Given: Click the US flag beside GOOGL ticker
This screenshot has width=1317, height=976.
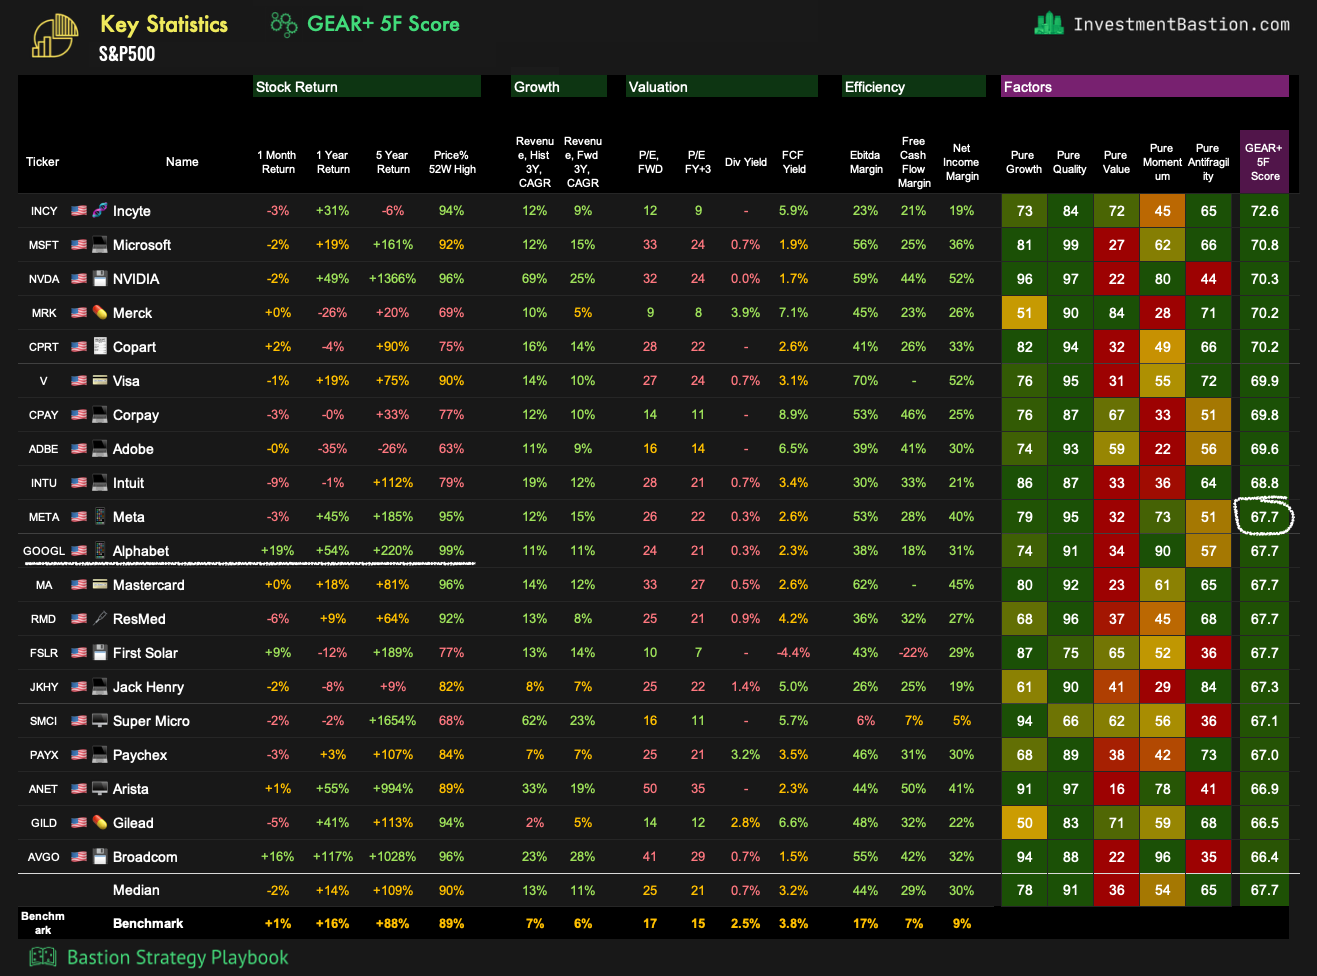Looking at the screenshot, I should coord(79,551).
